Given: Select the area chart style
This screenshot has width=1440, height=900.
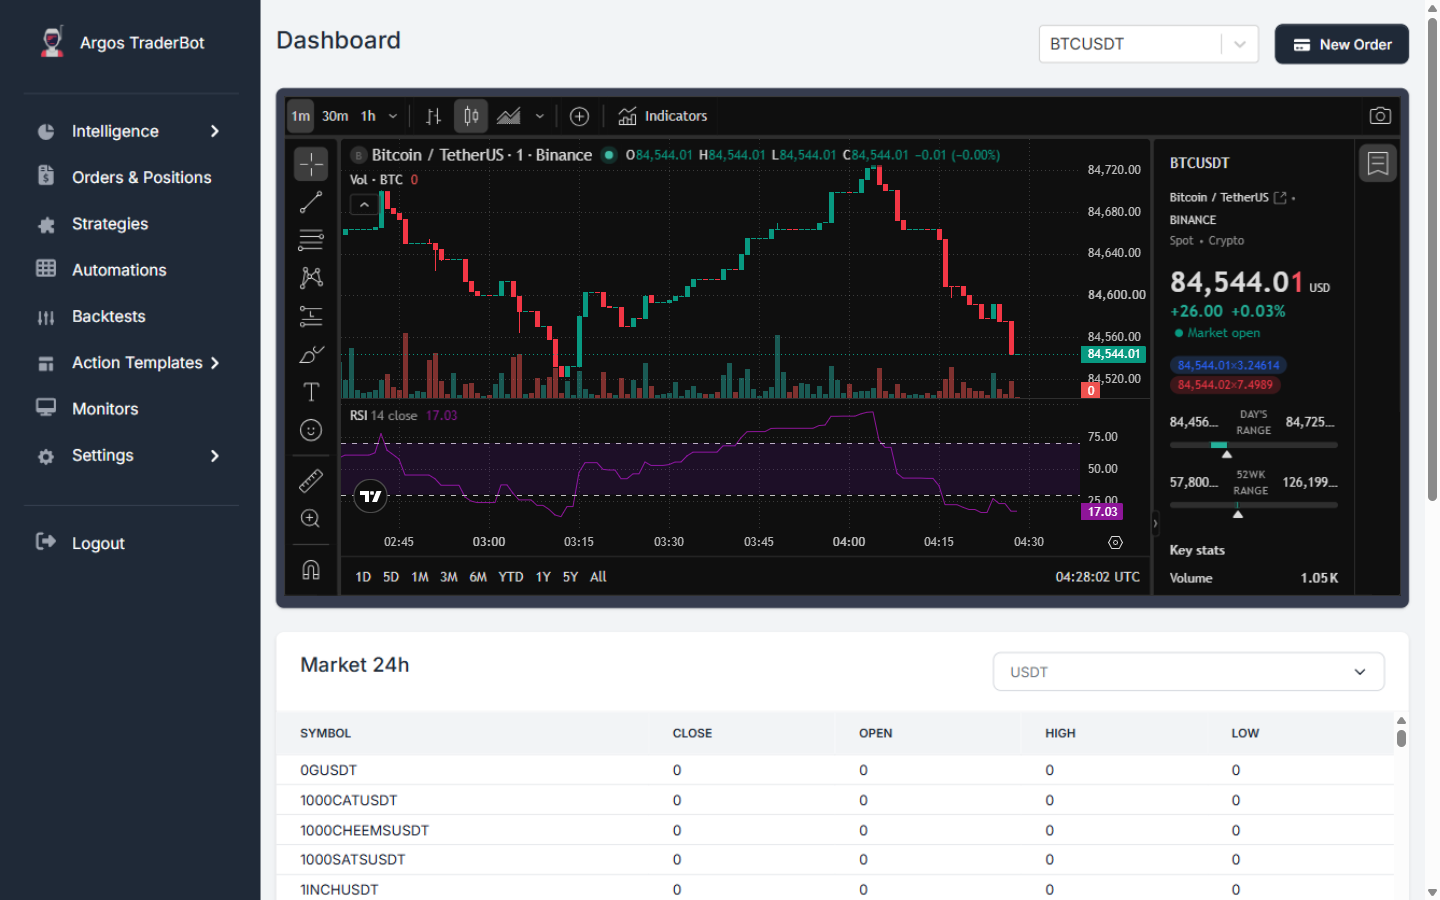Looking at the screenshot, I should pos(509,116).
